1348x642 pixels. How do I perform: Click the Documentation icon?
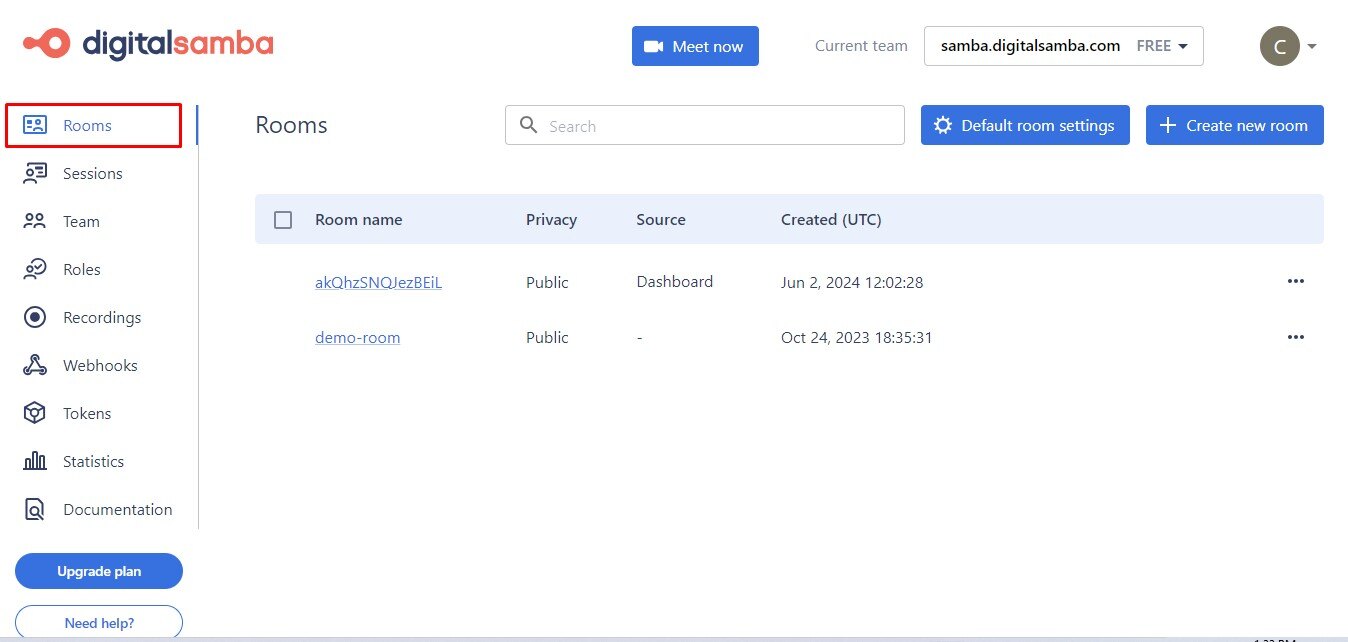(x=35, y=509)
